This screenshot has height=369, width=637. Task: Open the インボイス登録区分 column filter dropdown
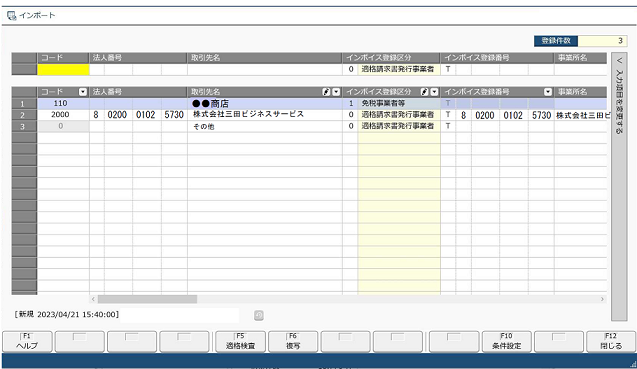434,92
